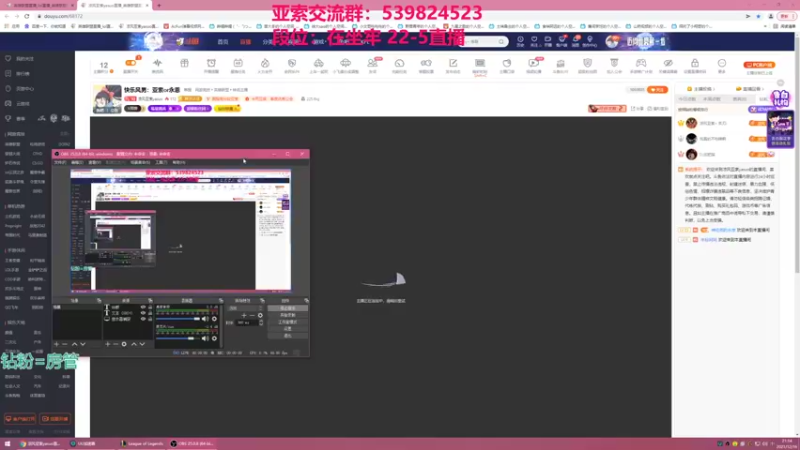This screenshot has width=800, height=450.
Task: Open the 场景集合 menu in OBS
Action: 140,162
